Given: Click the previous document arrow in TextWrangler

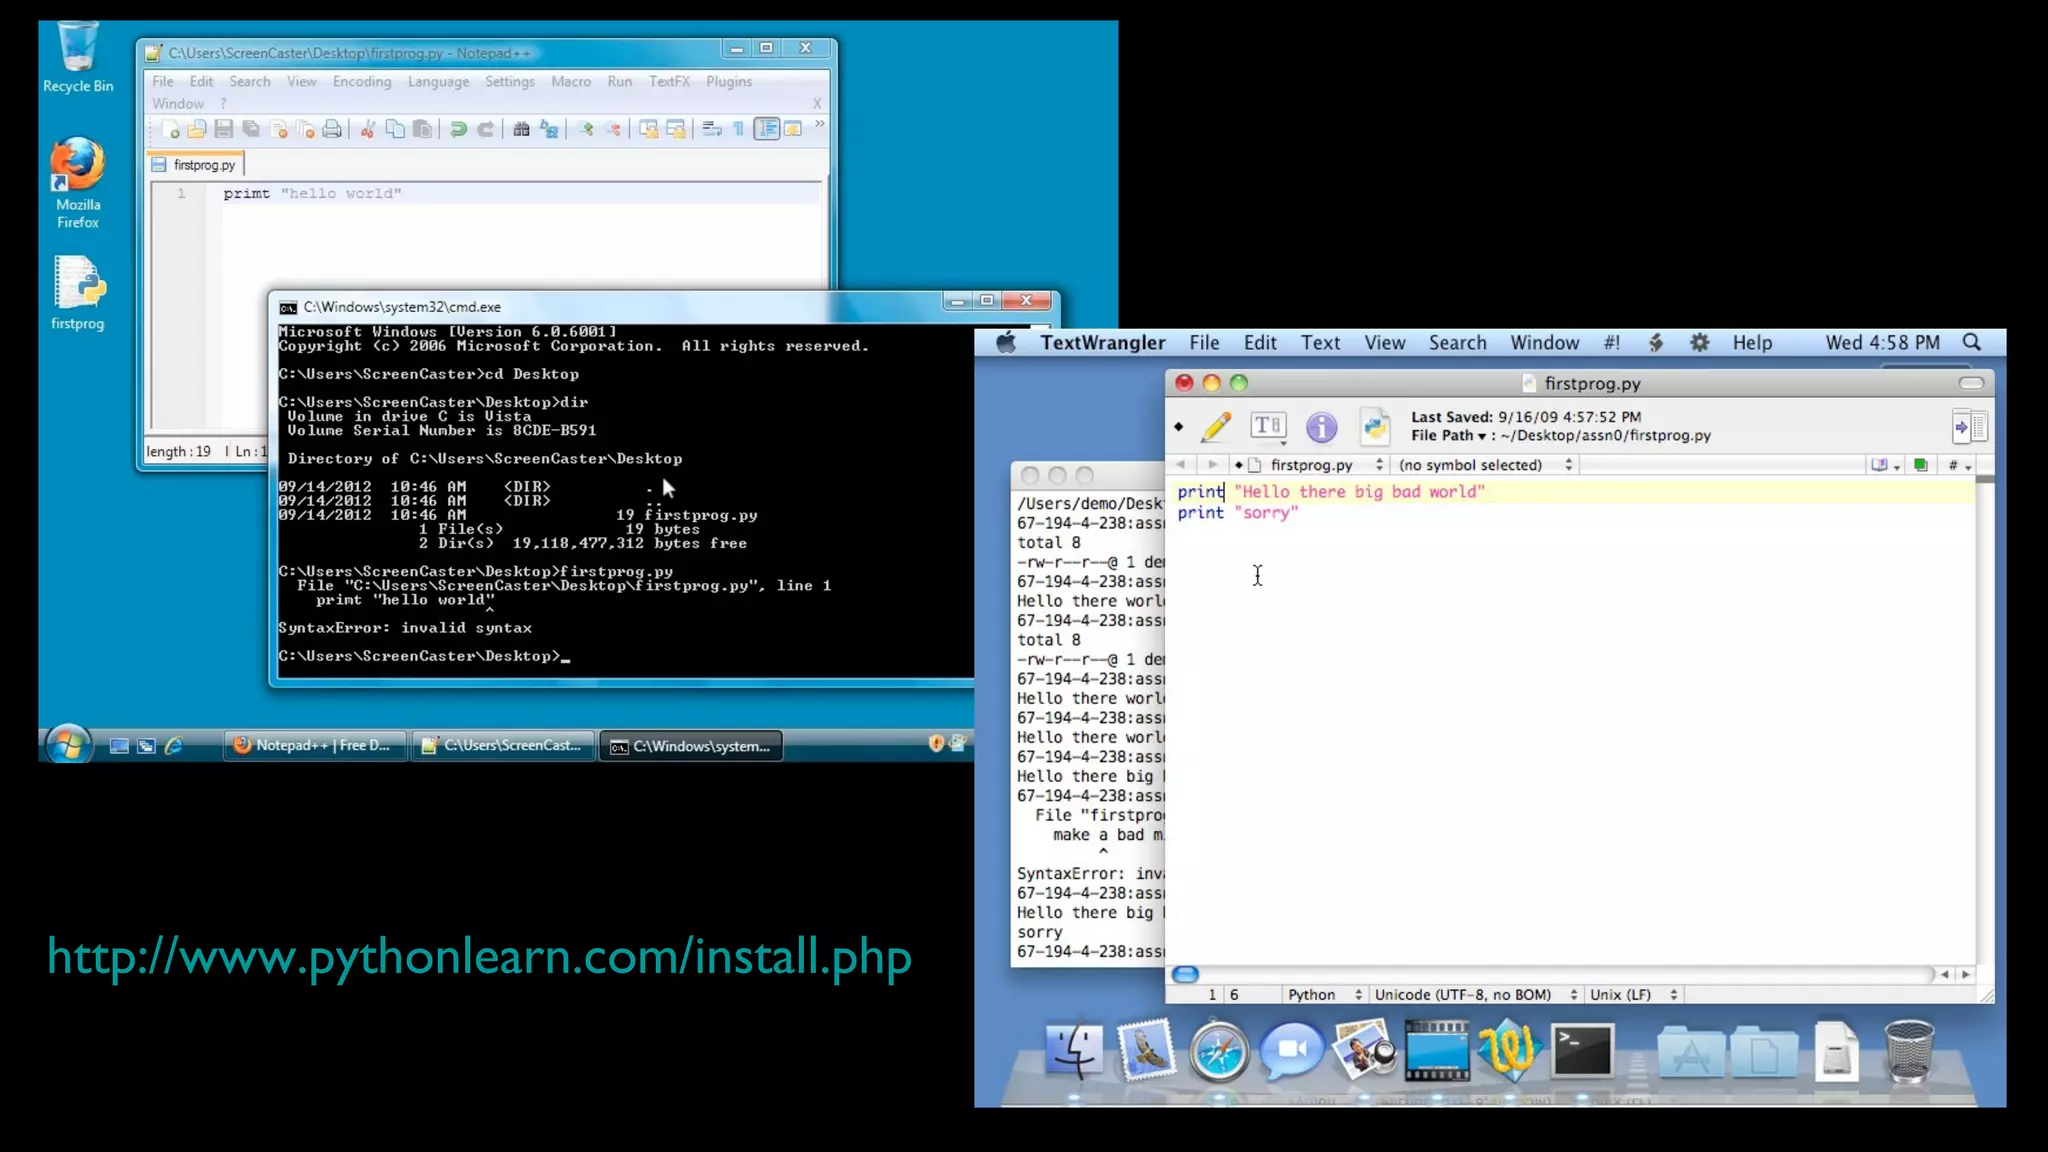Looking at the screenshot, I should click(1180, 465).
